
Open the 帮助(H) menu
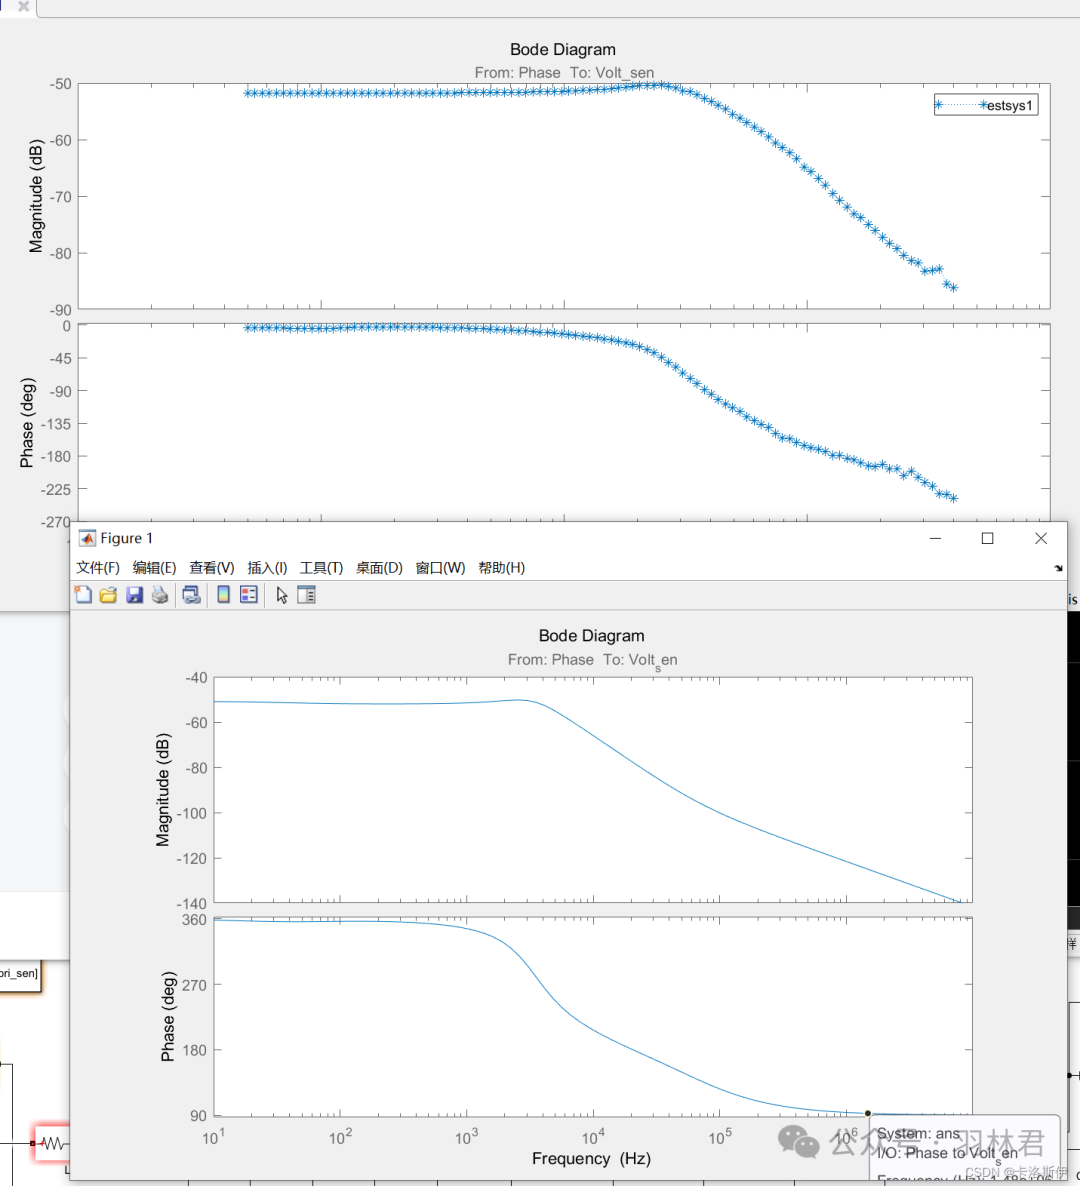click(x=501, y=568)
